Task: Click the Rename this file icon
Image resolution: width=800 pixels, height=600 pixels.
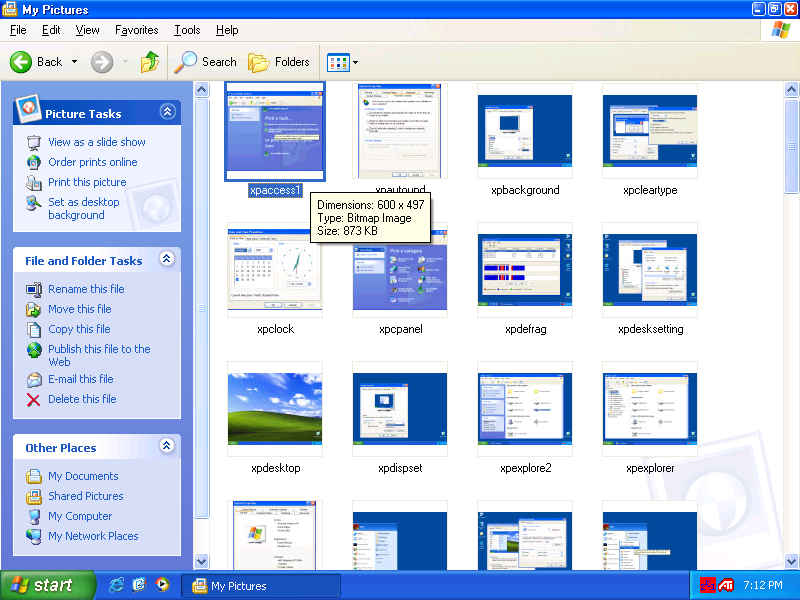Action: (x=34, y=289)
